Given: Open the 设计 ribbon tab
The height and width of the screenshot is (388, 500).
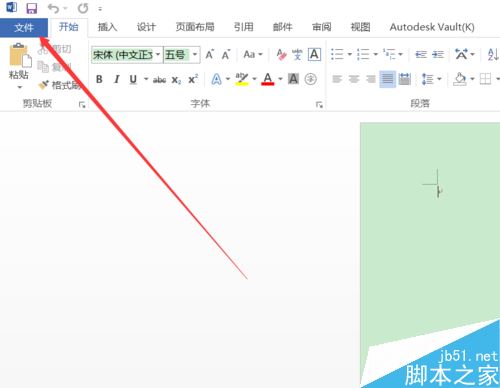Looking at the screenshot, I should pos(146,27).
